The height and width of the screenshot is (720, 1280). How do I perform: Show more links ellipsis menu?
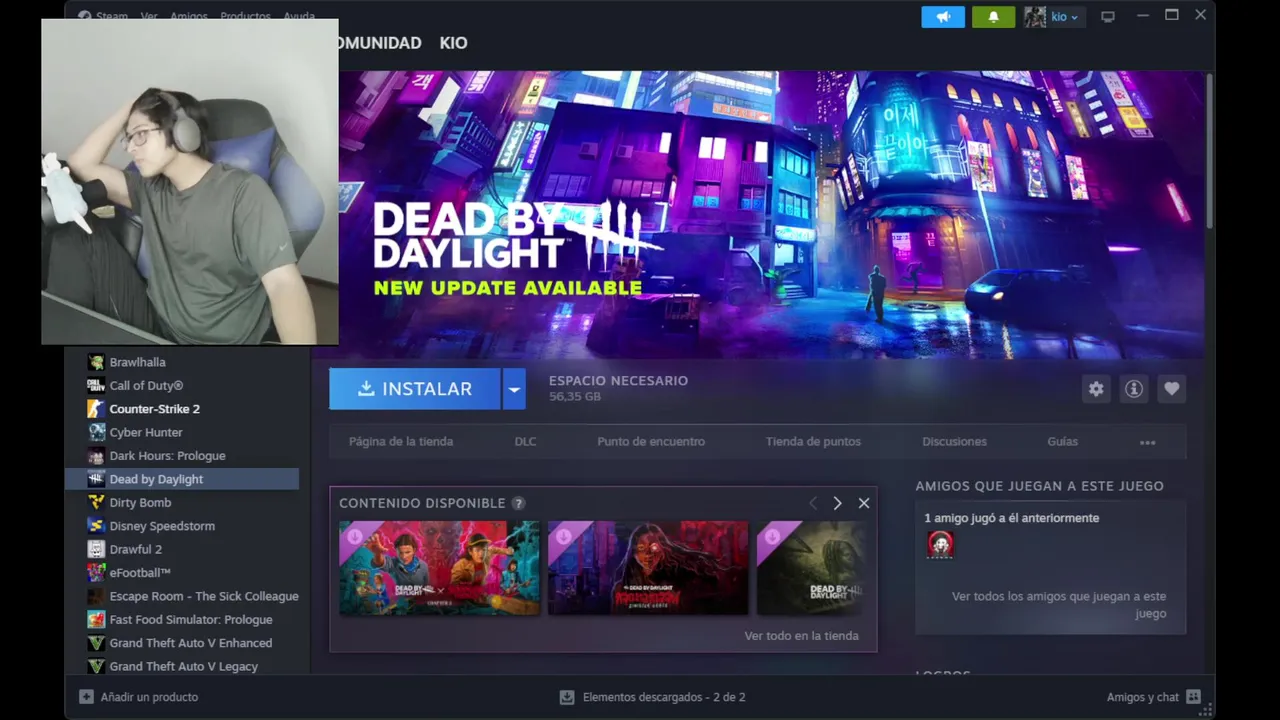point(1148,442)
